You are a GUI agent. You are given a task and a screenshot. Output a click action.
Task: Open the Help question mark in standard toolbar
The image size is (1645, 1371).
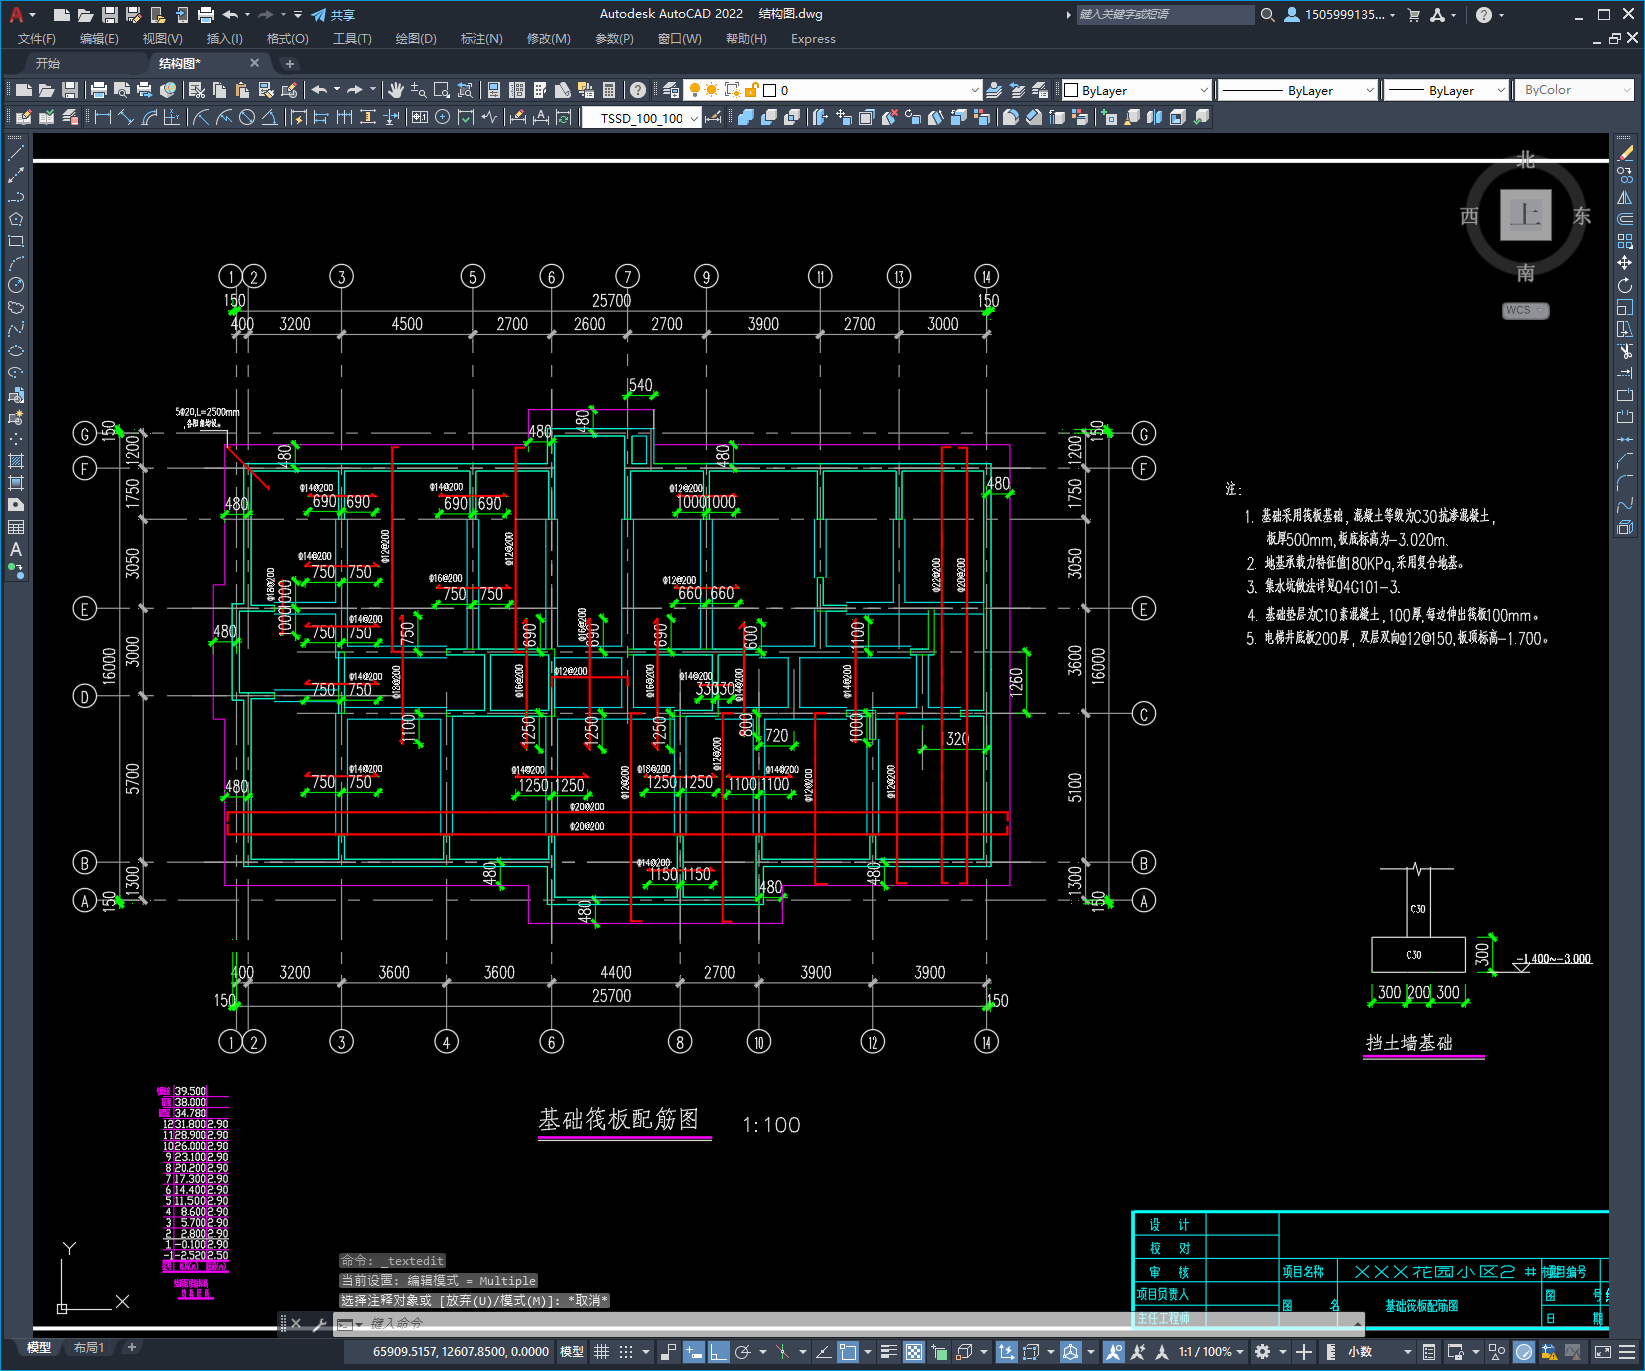pos(638,90)
